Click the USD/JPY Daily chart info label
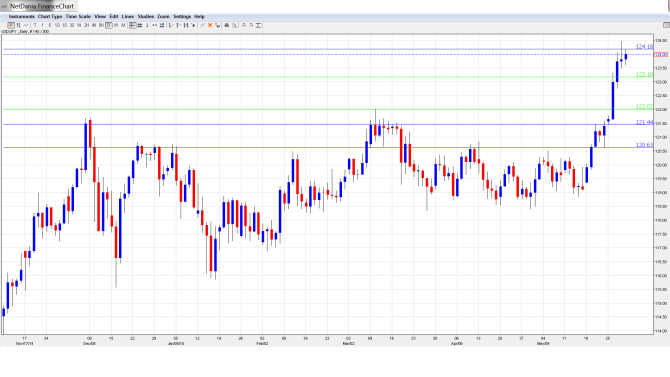 (x=25, y=32)
